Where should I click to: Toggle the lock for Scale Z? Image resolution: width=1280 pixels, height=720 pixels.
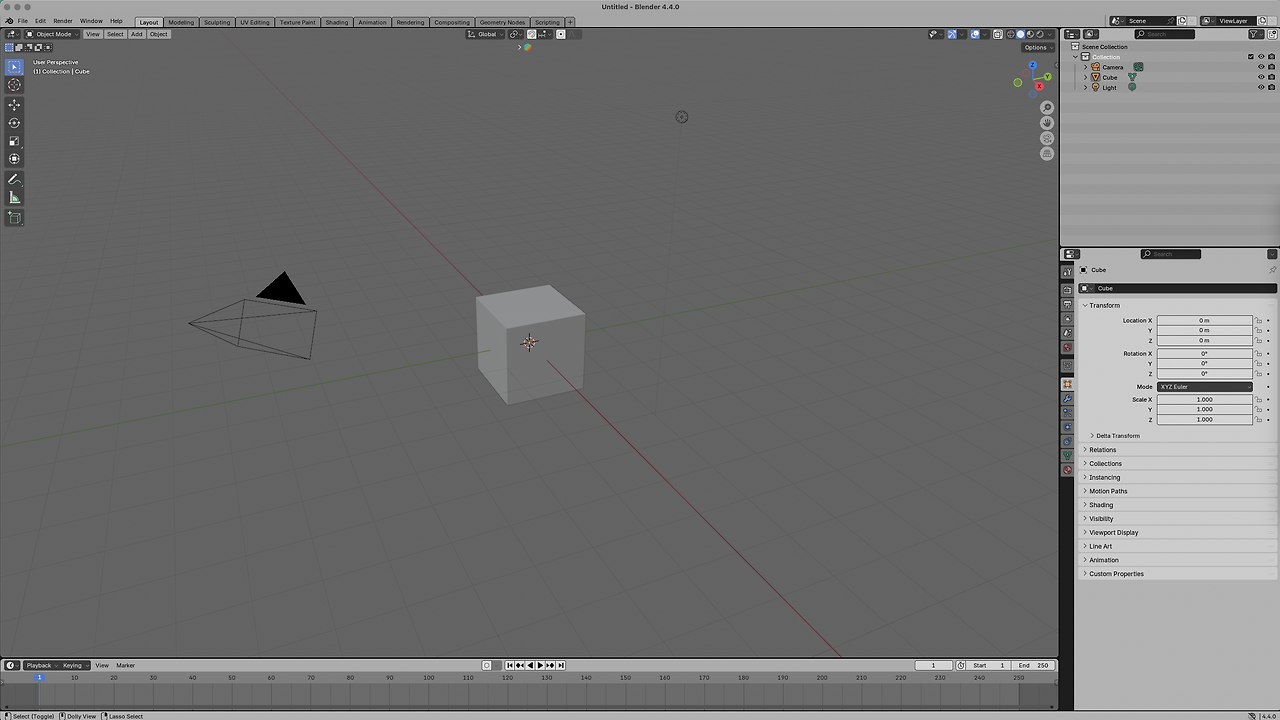[1259, 420]
